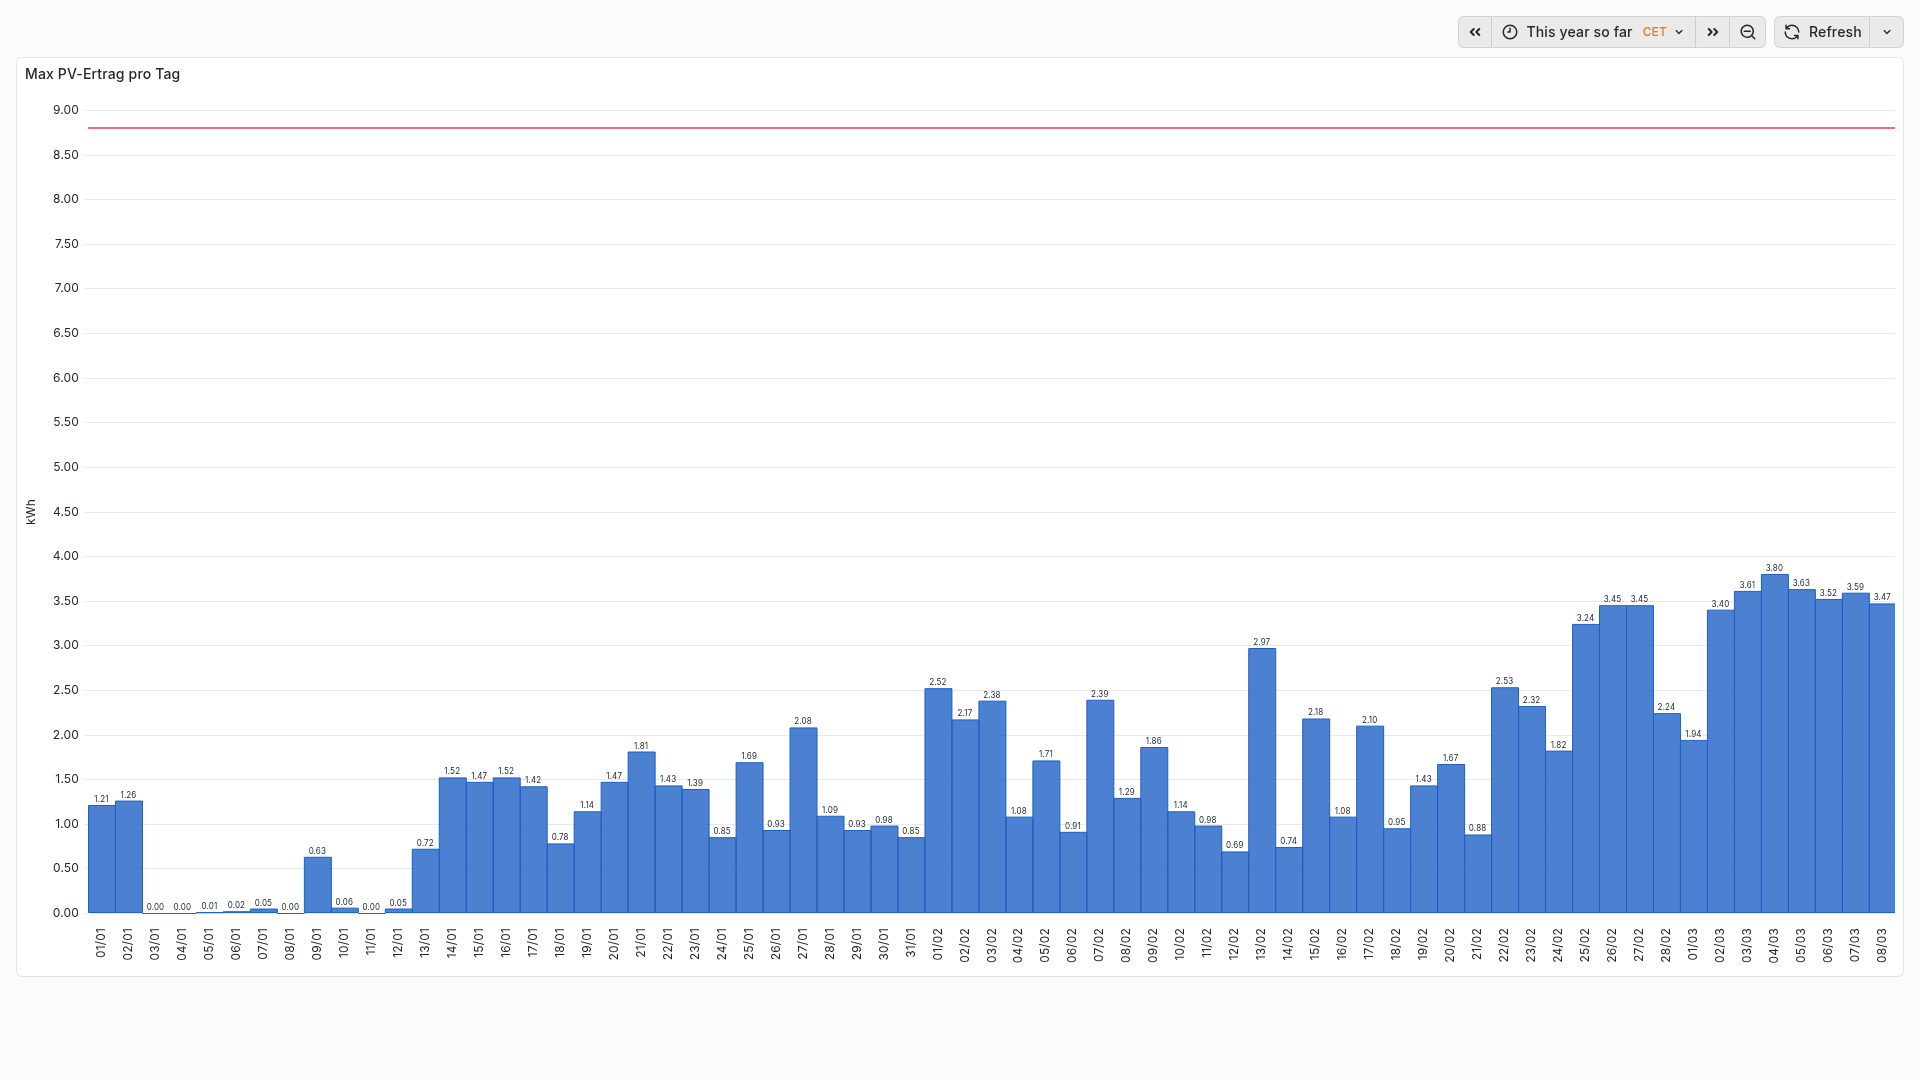Click the zoom out magnifier icon
Viewport: 1920px width, 1080px height.
coord(1747,32)
